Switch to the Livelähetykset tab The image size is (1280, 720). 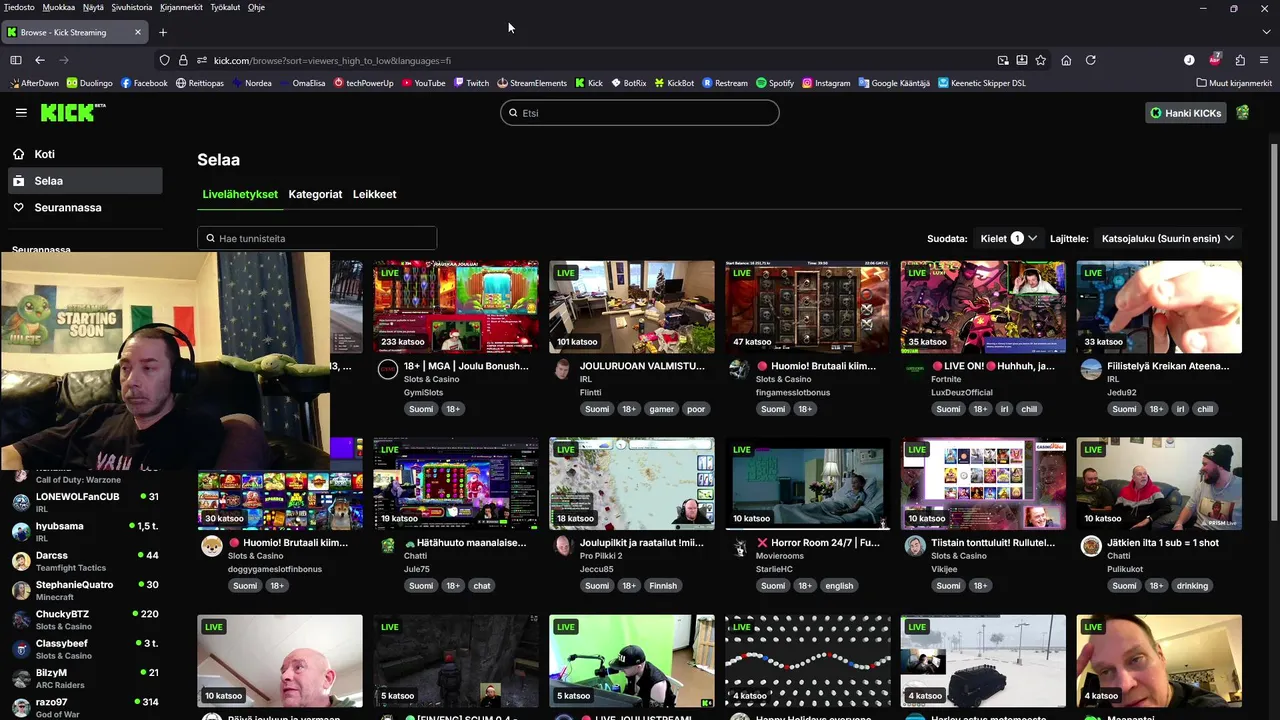click(x=240, y=194)
